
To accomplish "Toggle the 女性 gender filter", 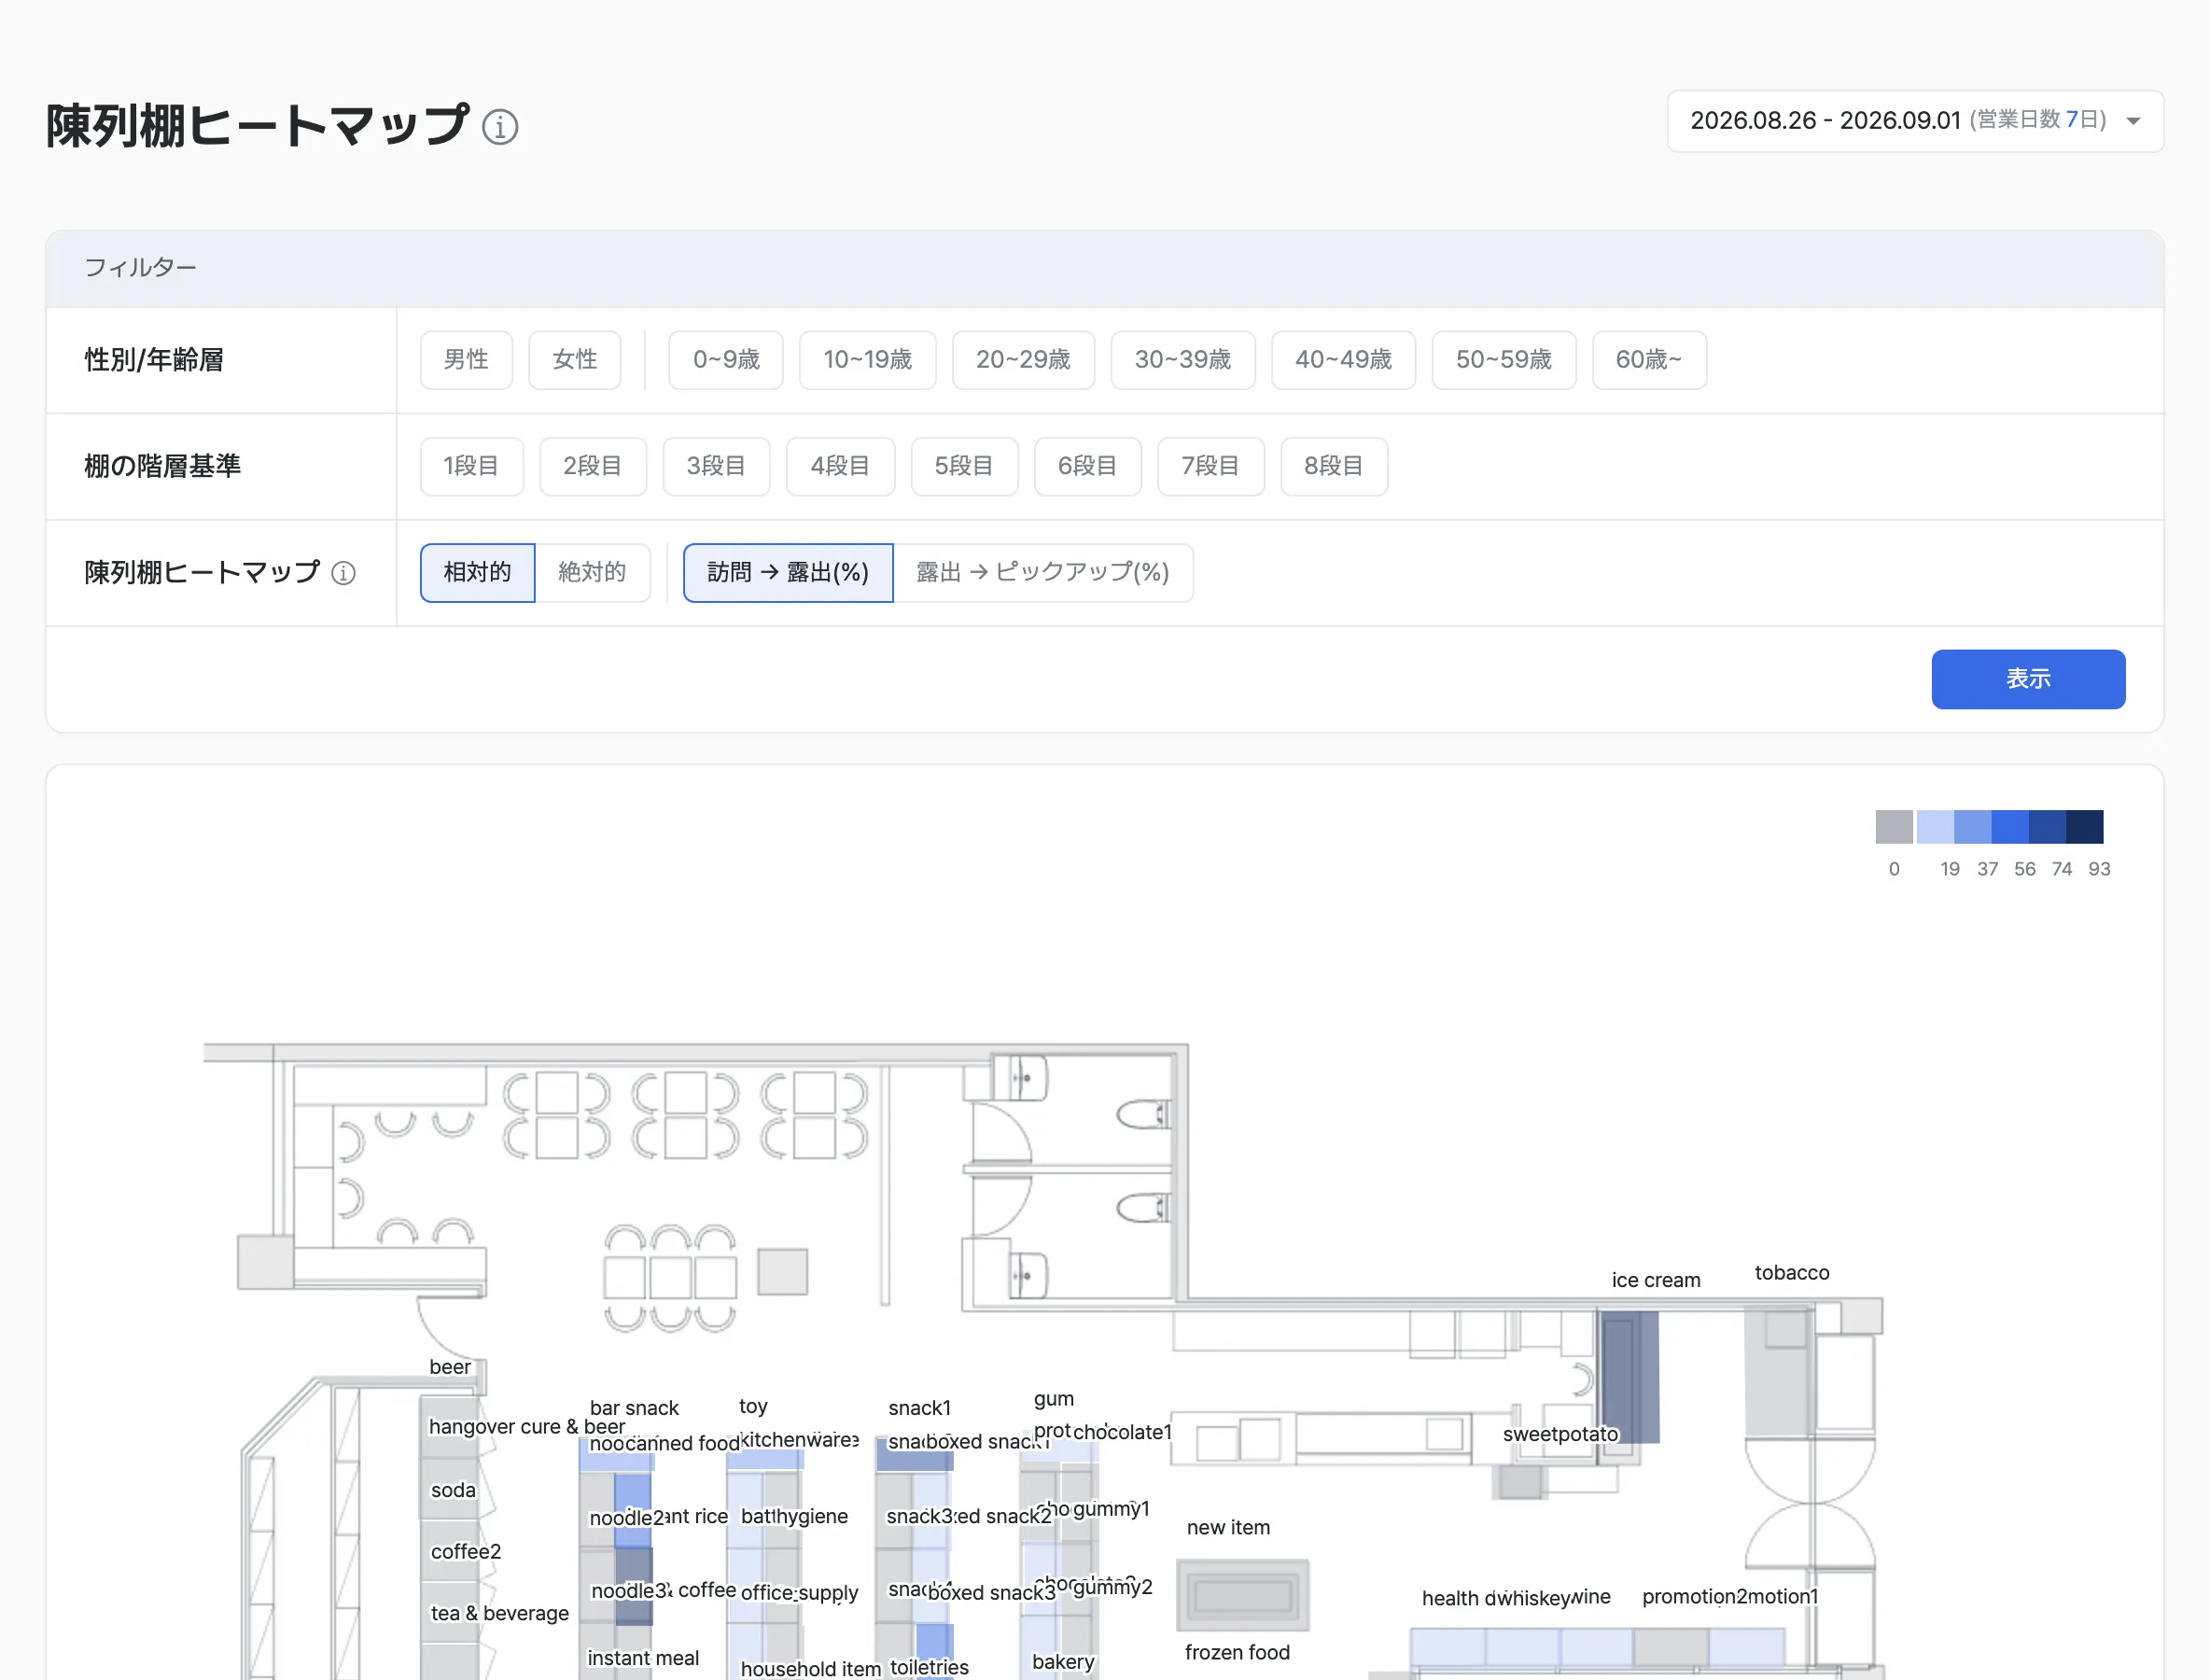I will click(575, 359).
